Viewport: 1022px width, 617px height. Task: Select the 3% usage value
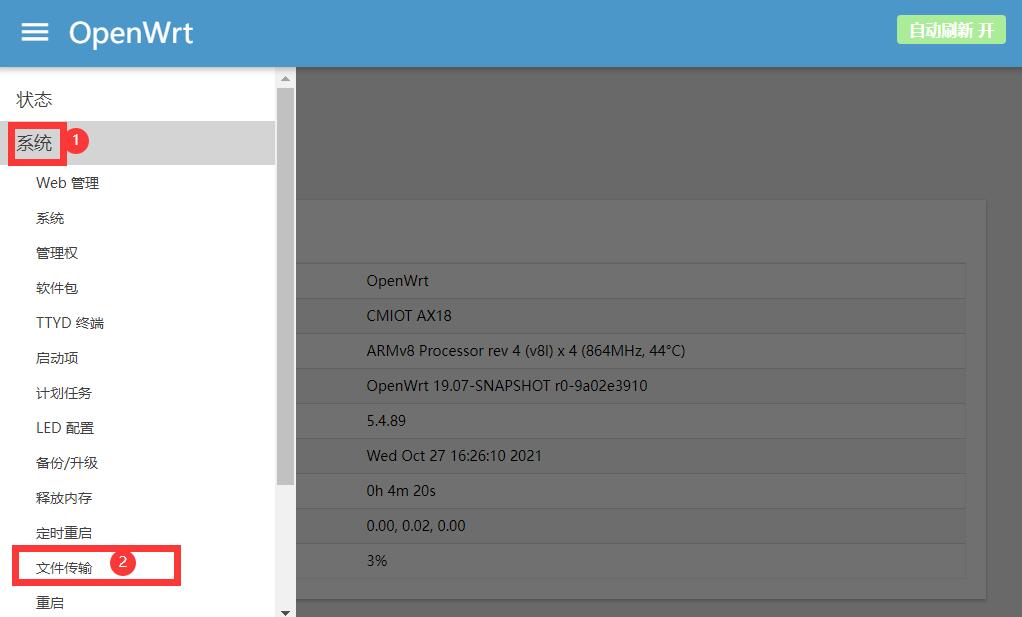[x=377, y=561]
